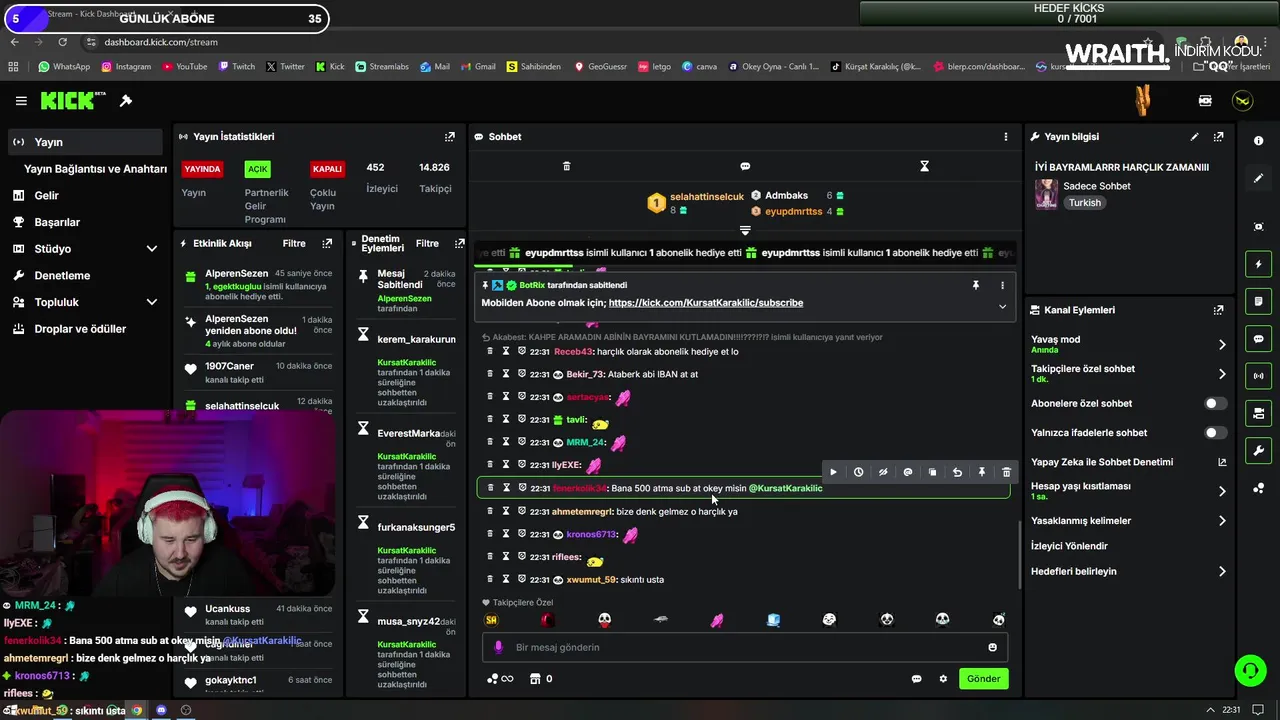
Task: Click the clock icon in the message action toolbar
Action: 858,472
